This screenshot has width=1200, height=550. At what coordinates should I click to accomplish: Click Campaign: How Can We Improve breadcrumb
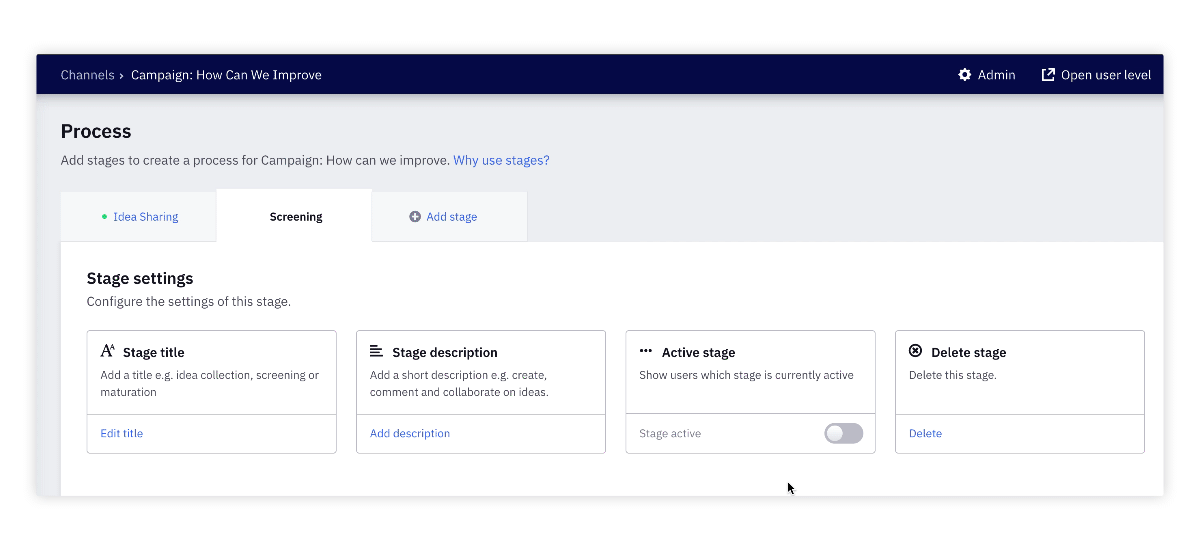click(x=226, y=75)
